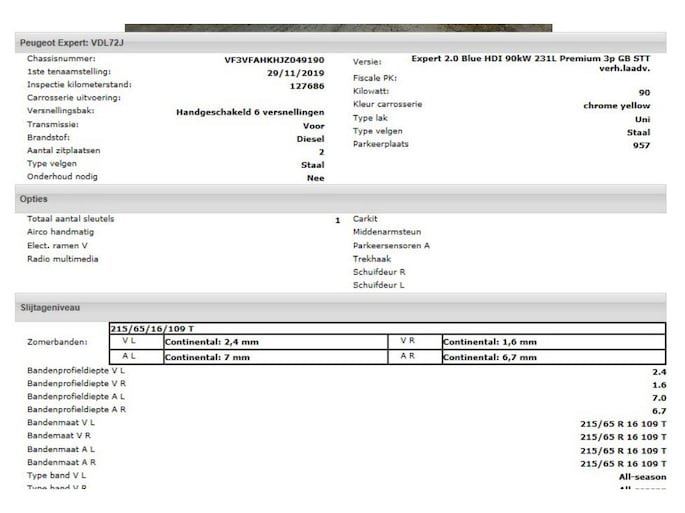Image resolution: width=685 pixels, height=513 pixels.
Task: Click the chrome yellow body colour value
Action: [616, 105]
